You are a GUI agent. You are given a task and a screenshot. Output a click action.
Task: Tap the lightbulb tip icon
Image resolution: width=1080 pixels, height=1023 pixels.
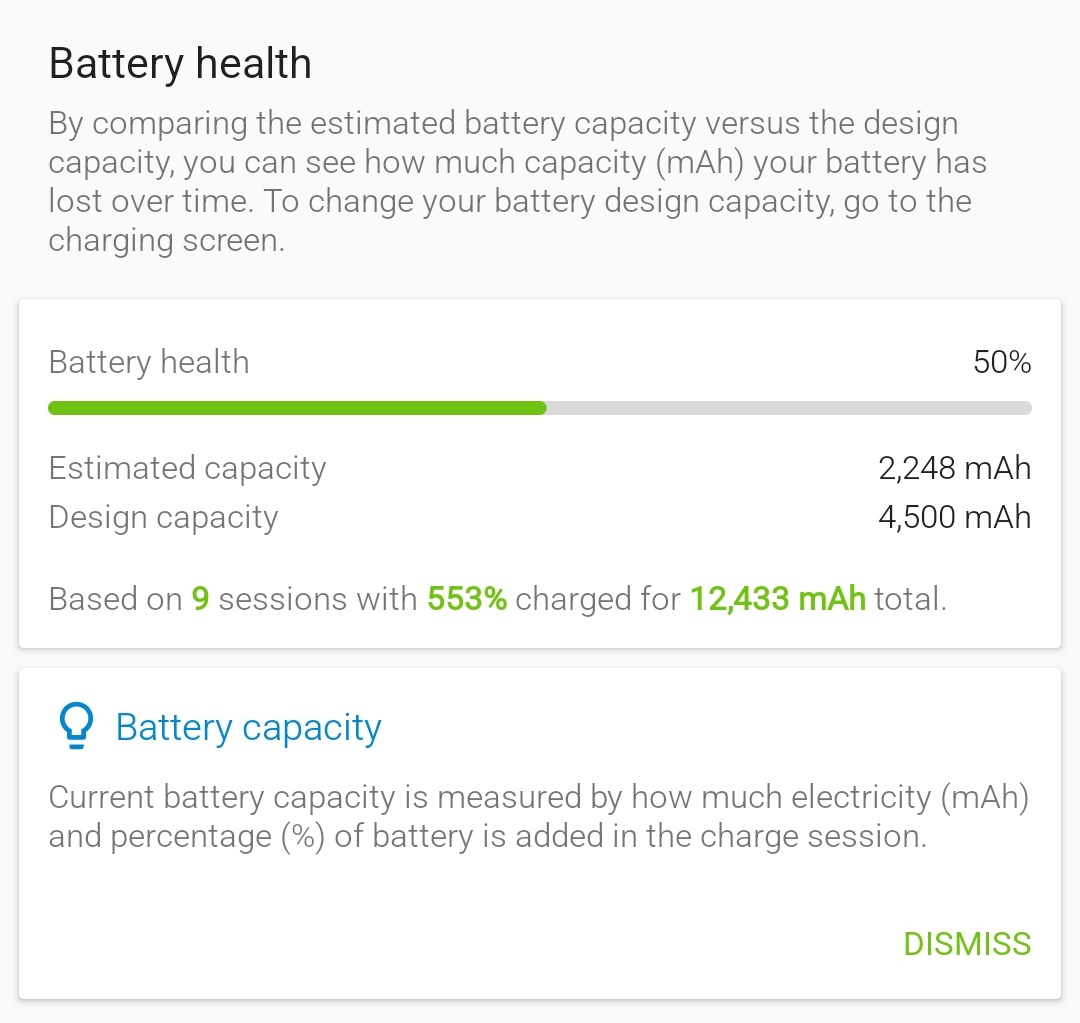[x=76, y=725]
